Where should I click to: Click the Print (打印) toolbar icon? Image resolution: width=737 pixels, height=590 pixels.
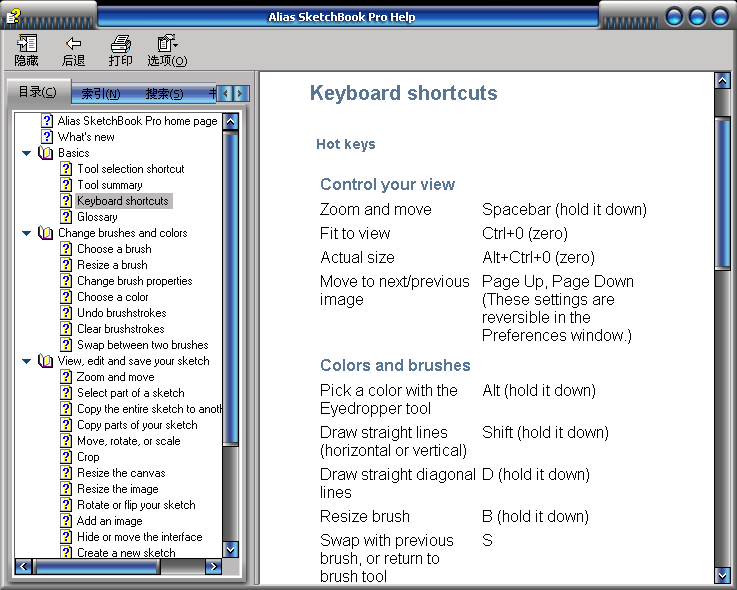[120, 43]
